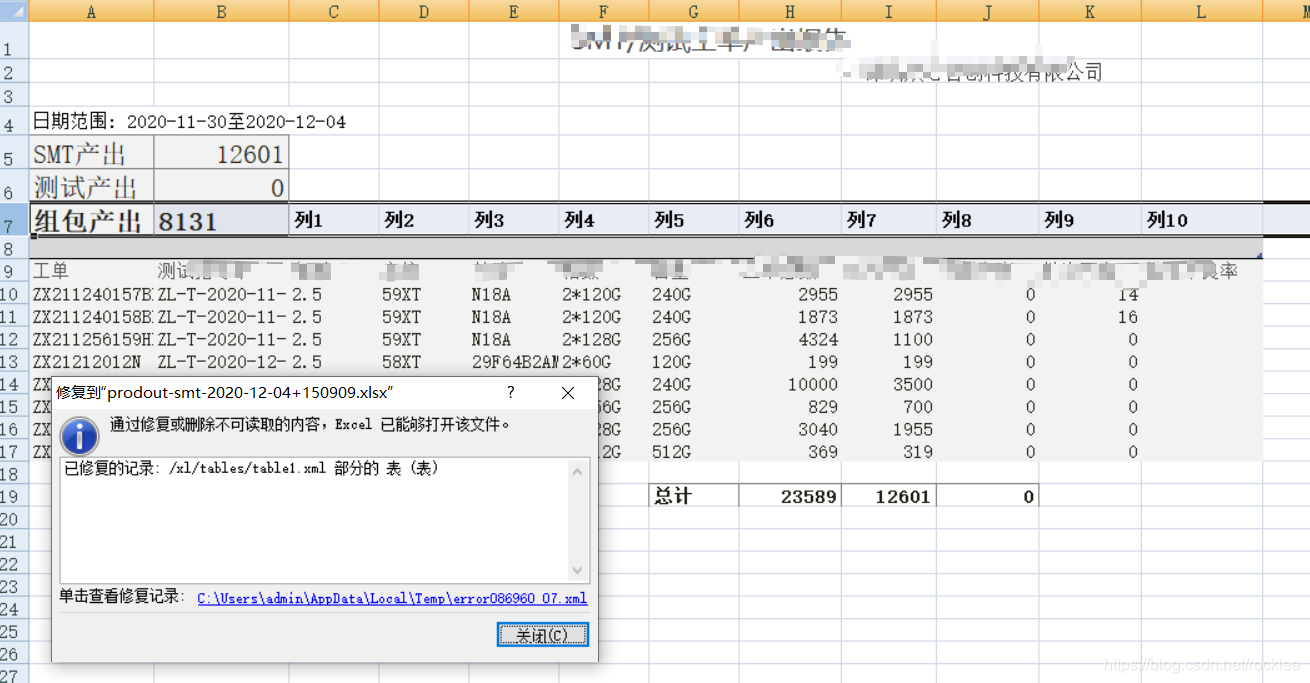Click the Help question mark in the dialog title bar
This screenshot has width=1310, height=683.
point(510,393)
